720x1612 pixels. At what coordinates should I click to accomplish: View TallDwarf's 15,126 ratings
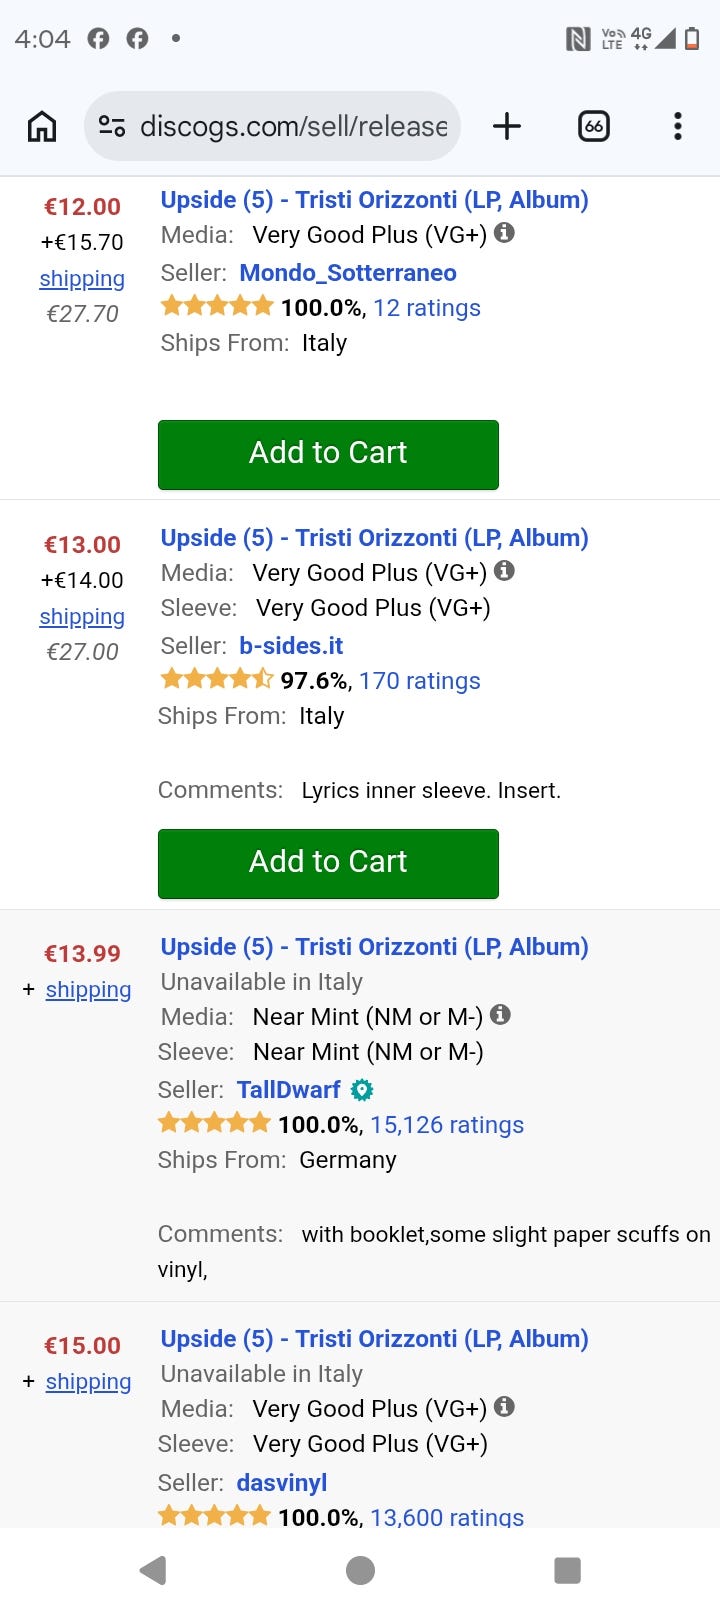447,1125
